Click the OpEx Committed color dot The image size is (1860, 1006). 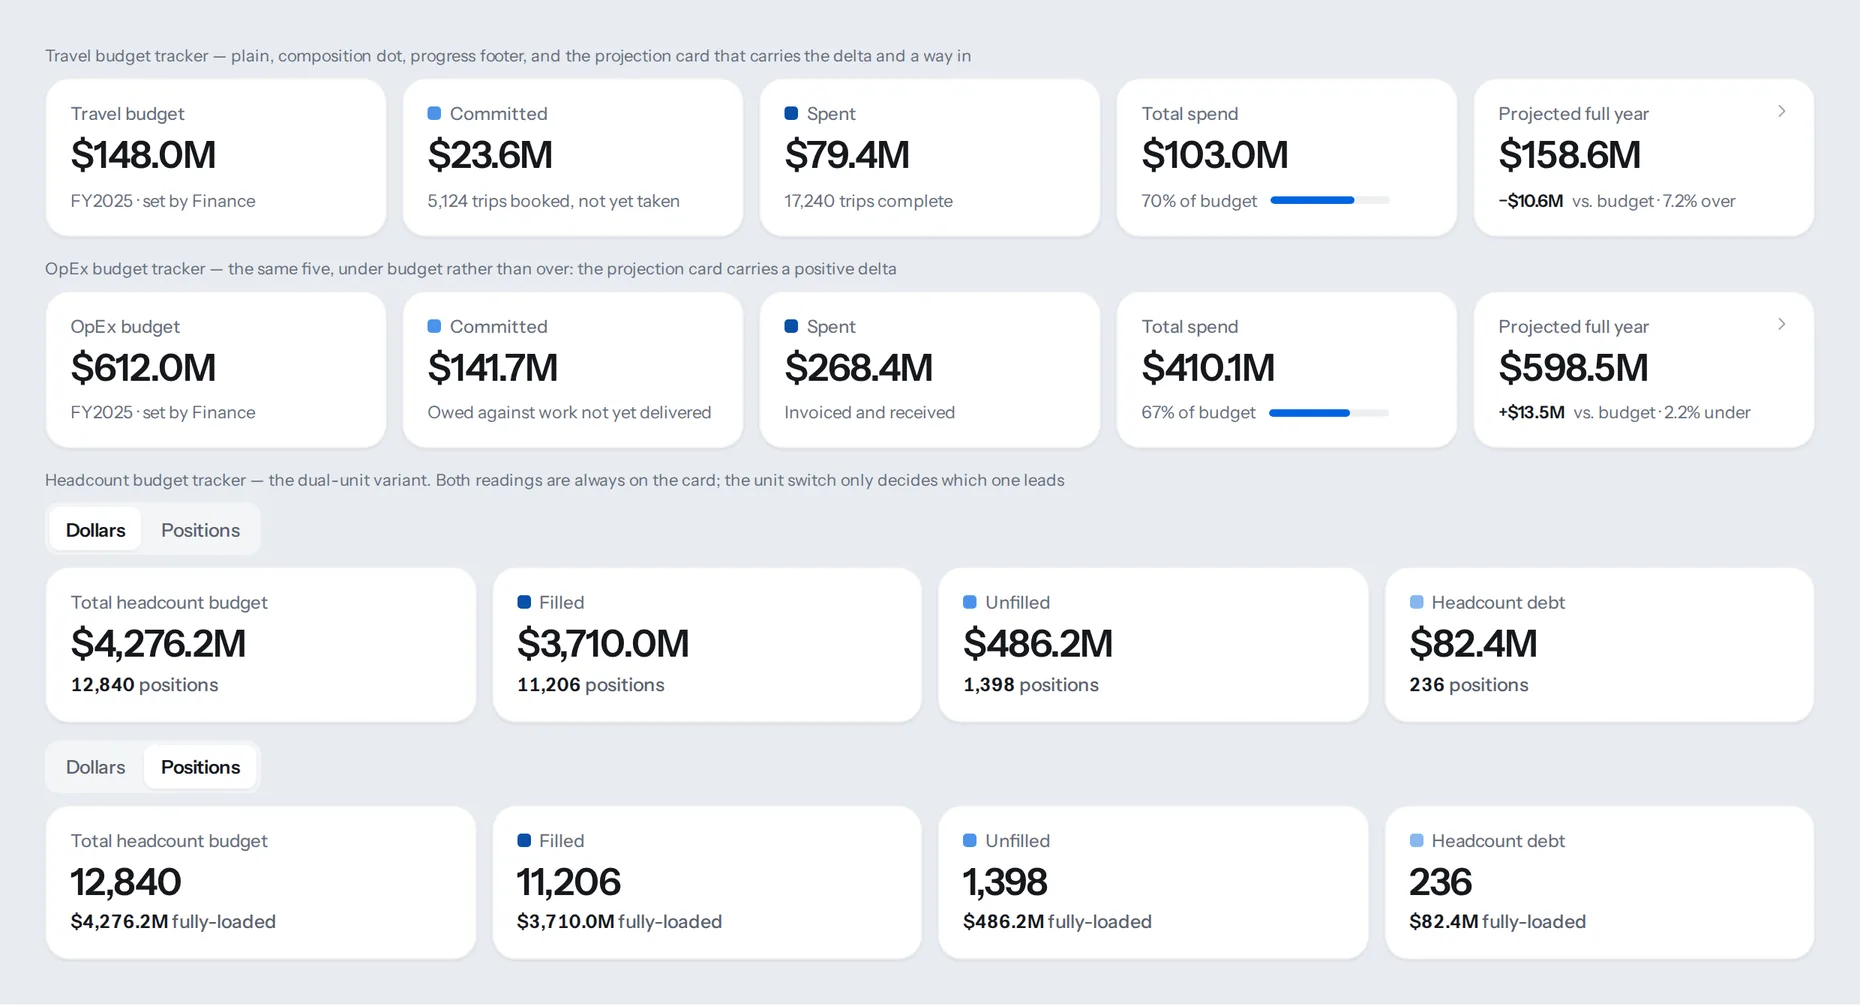(434, 326)
